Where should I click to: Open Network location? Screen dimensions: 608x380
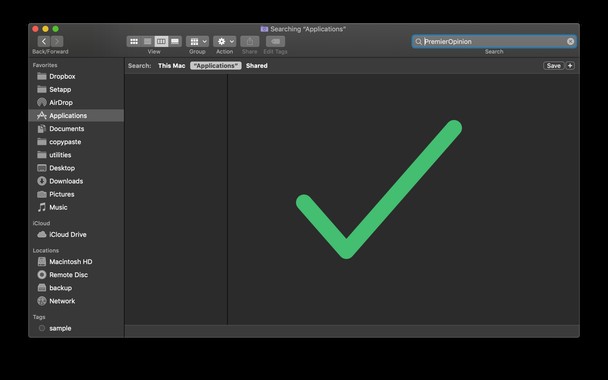(76, 301)
